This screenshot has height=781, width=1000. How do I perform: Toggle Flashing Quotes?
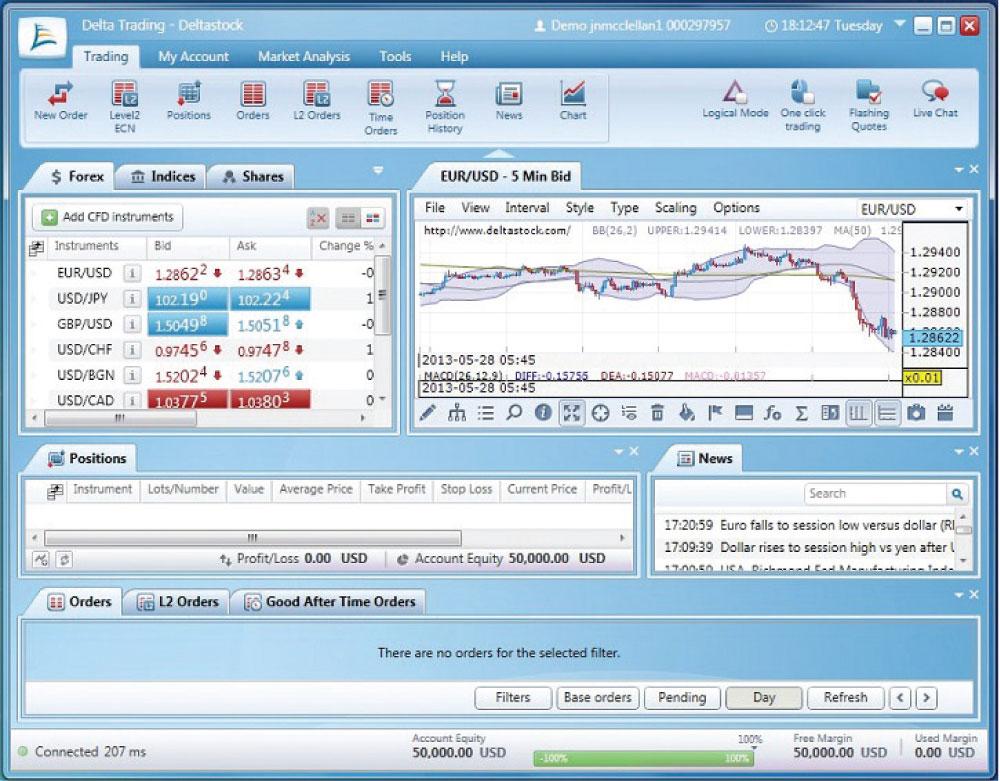coord(869,105)
